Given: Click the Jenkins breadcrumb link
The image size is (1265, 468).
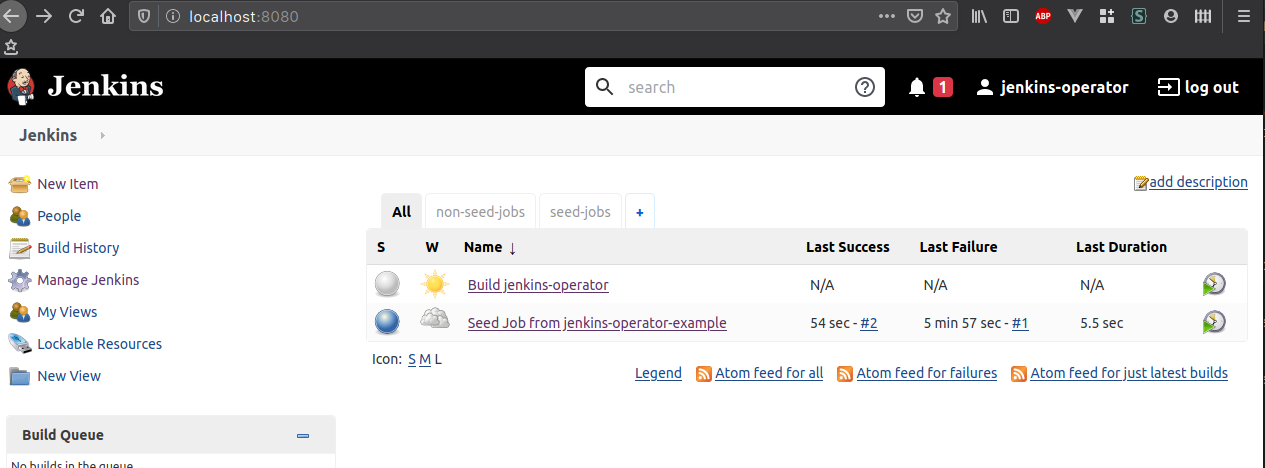Looking at the screenshot, I should [48, 135].
